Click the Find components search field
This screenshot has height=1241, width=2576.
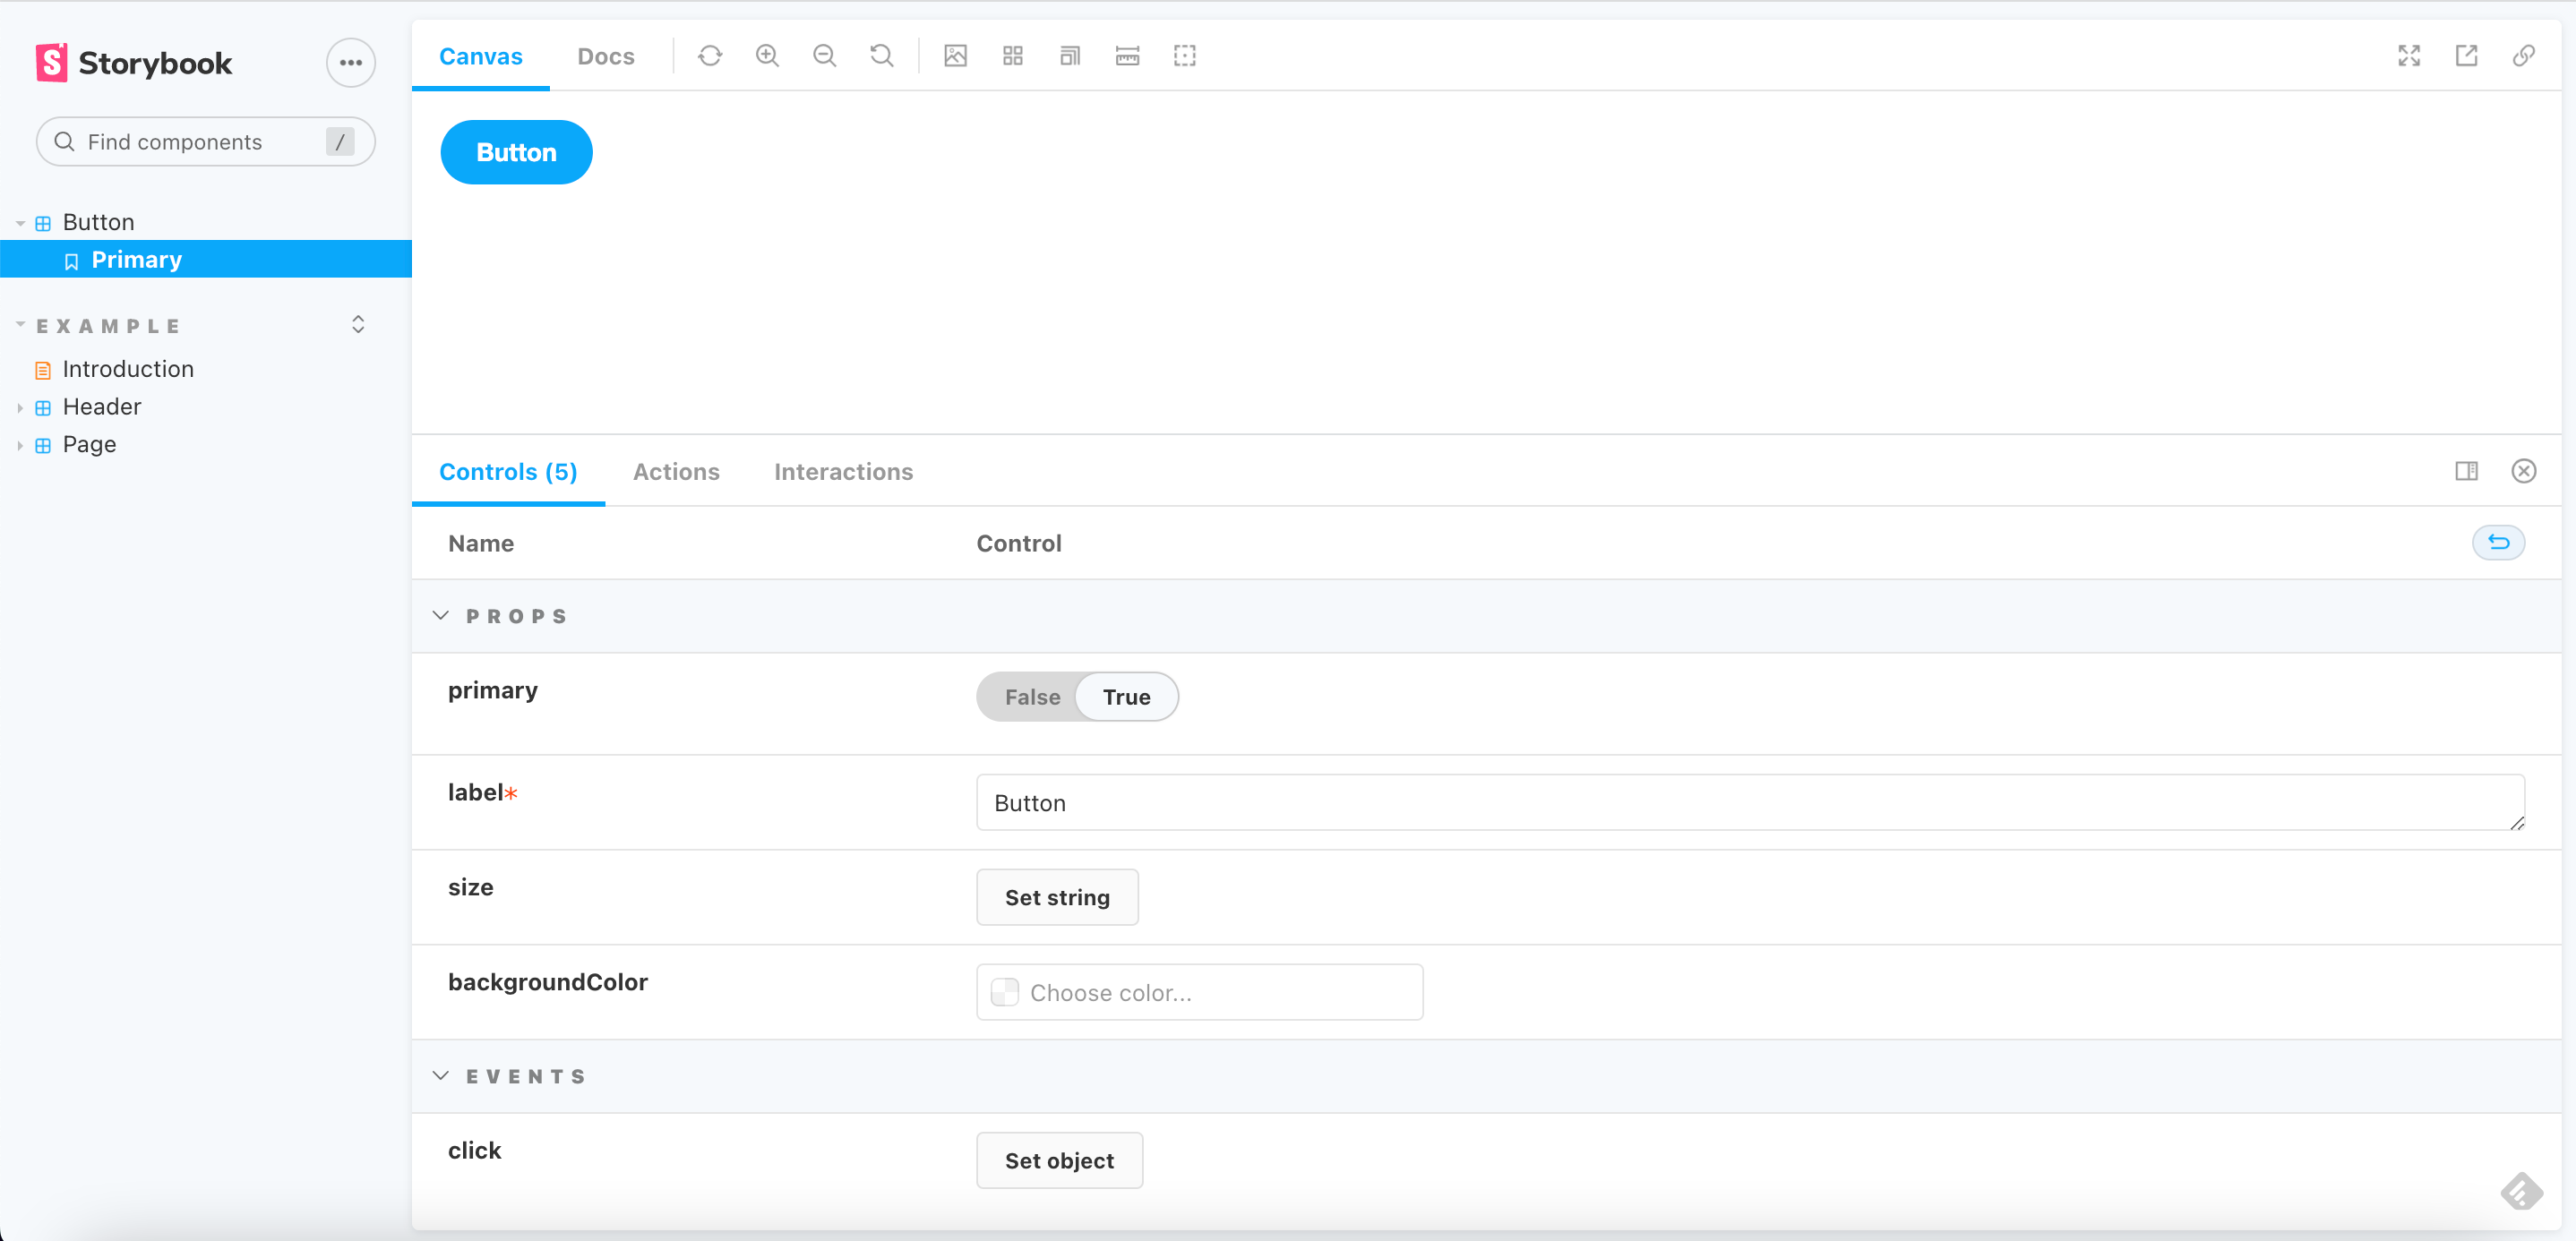coord(205,142)
